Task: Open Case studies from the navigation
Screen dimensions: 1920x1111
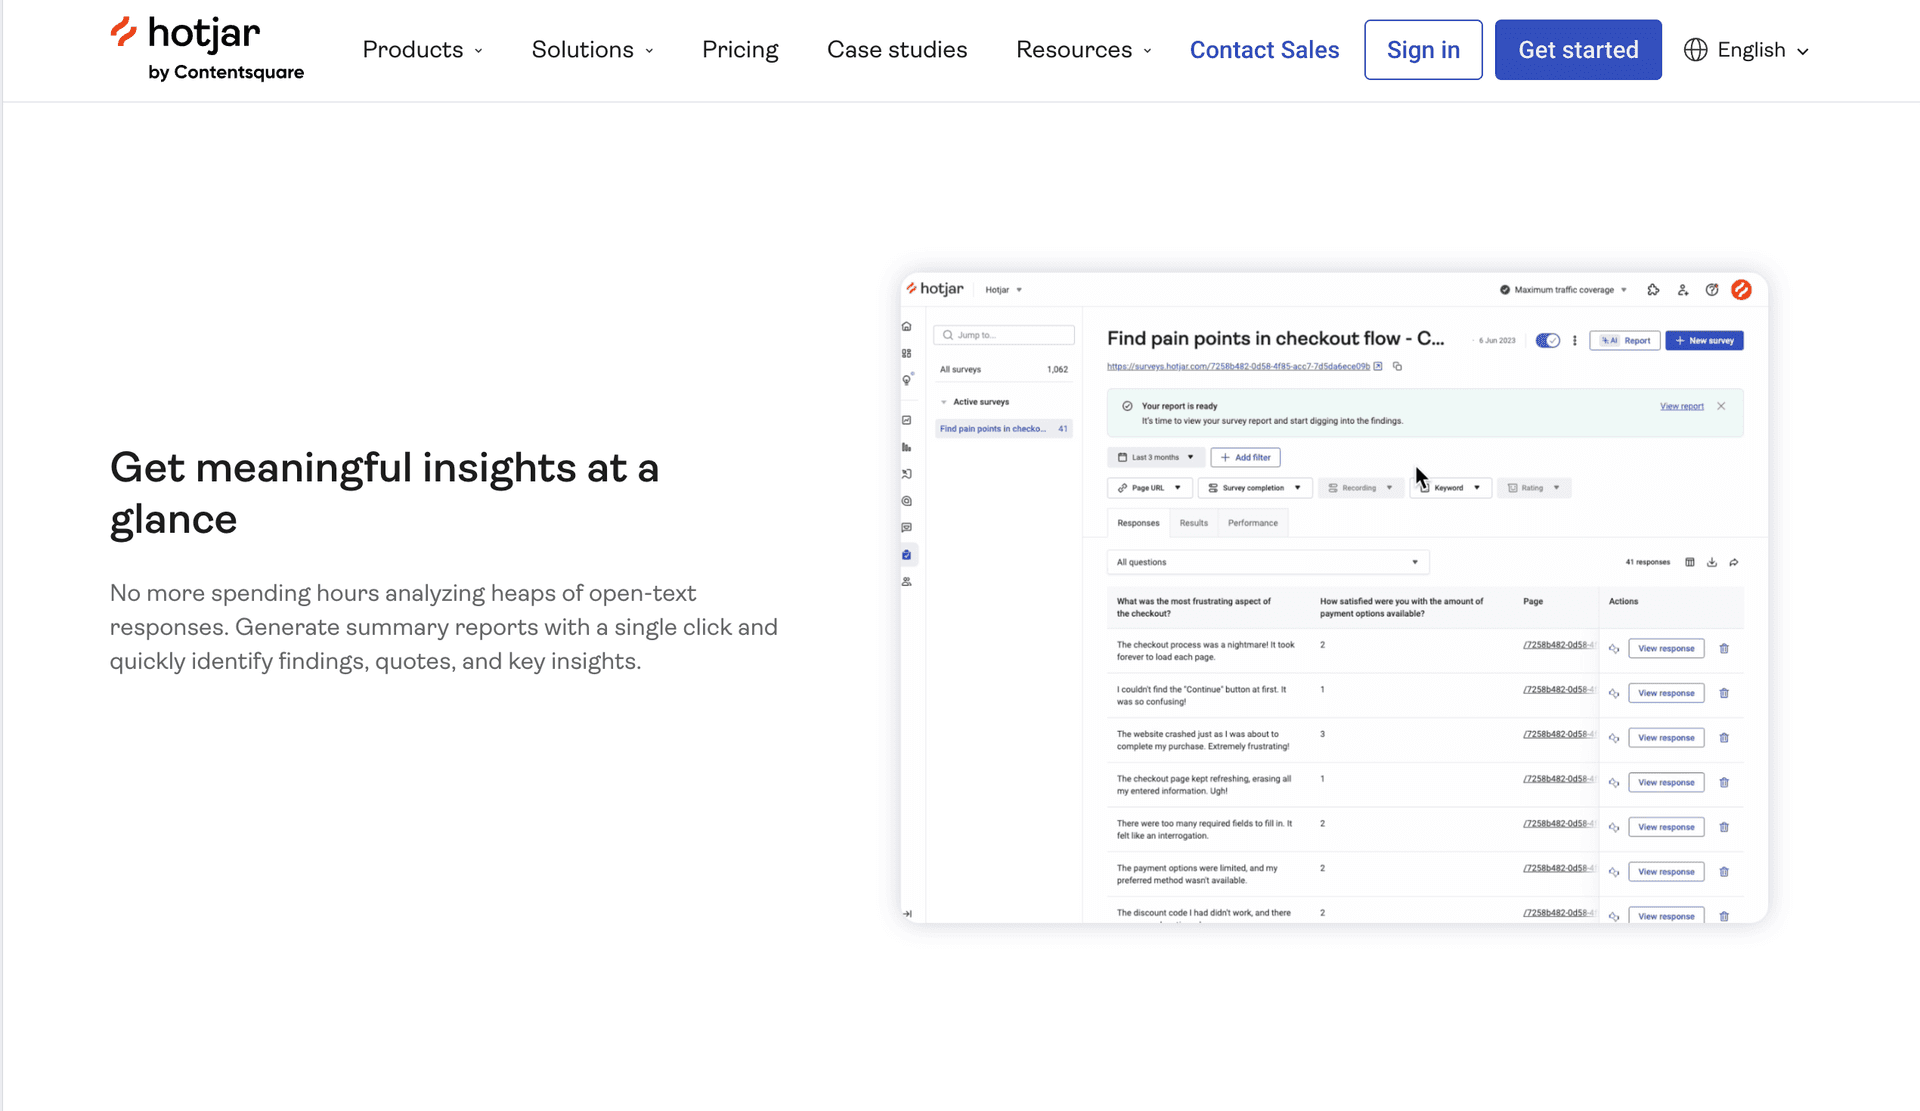Action: pos(897,50)
